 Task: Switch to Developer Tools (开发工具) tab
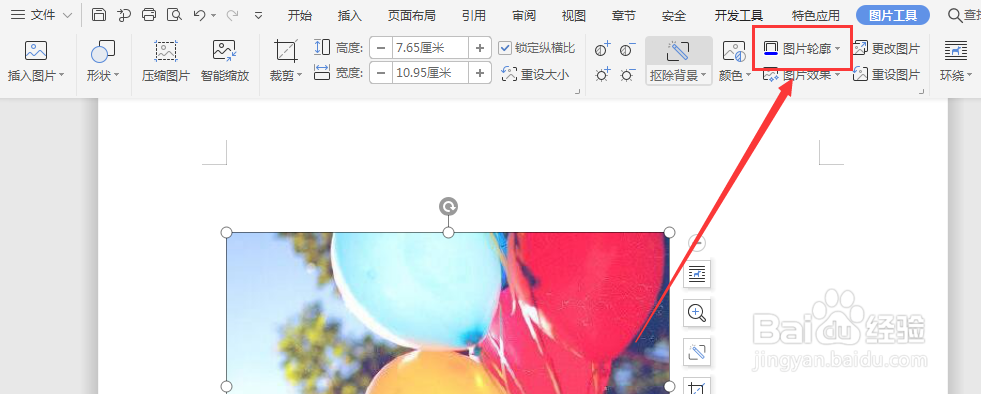pos(738,16)
